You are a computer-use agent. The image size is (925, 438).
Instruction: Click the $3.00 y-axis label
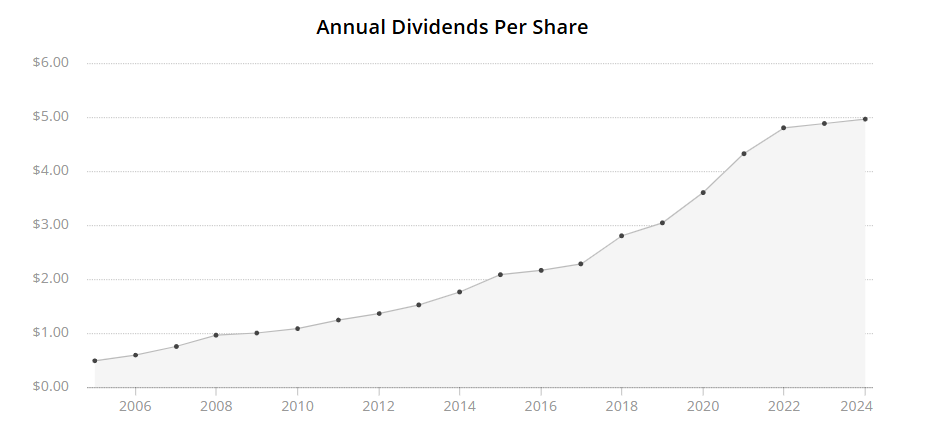(x=50, y=225)
